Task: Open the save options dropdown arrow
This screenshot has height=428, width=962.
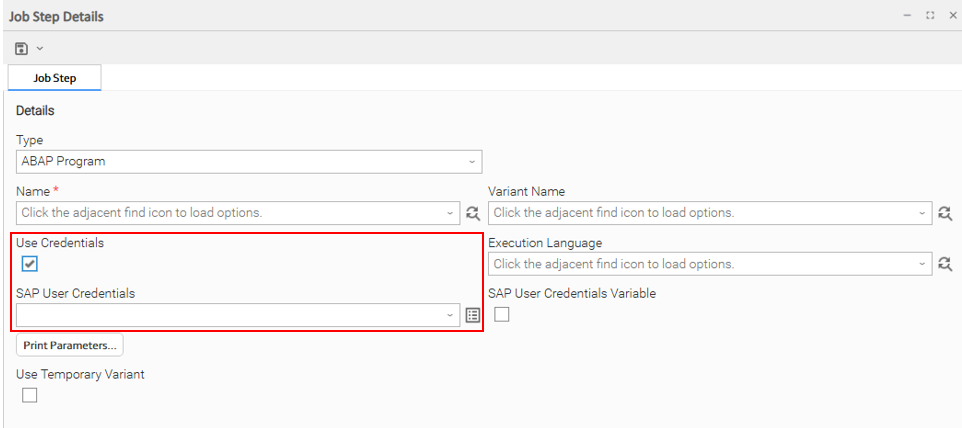Action: pyautogui.click(x=40, y=48)
